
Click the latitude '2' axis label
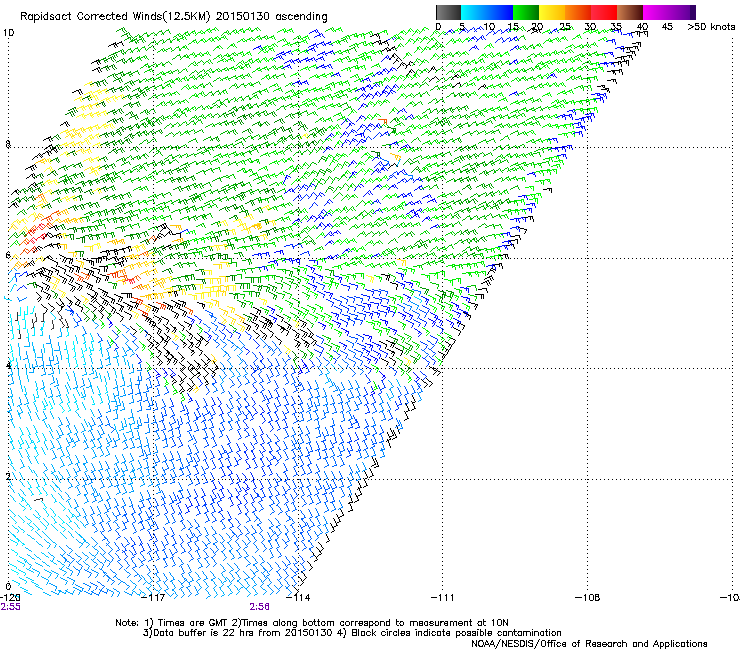point(8,477)
